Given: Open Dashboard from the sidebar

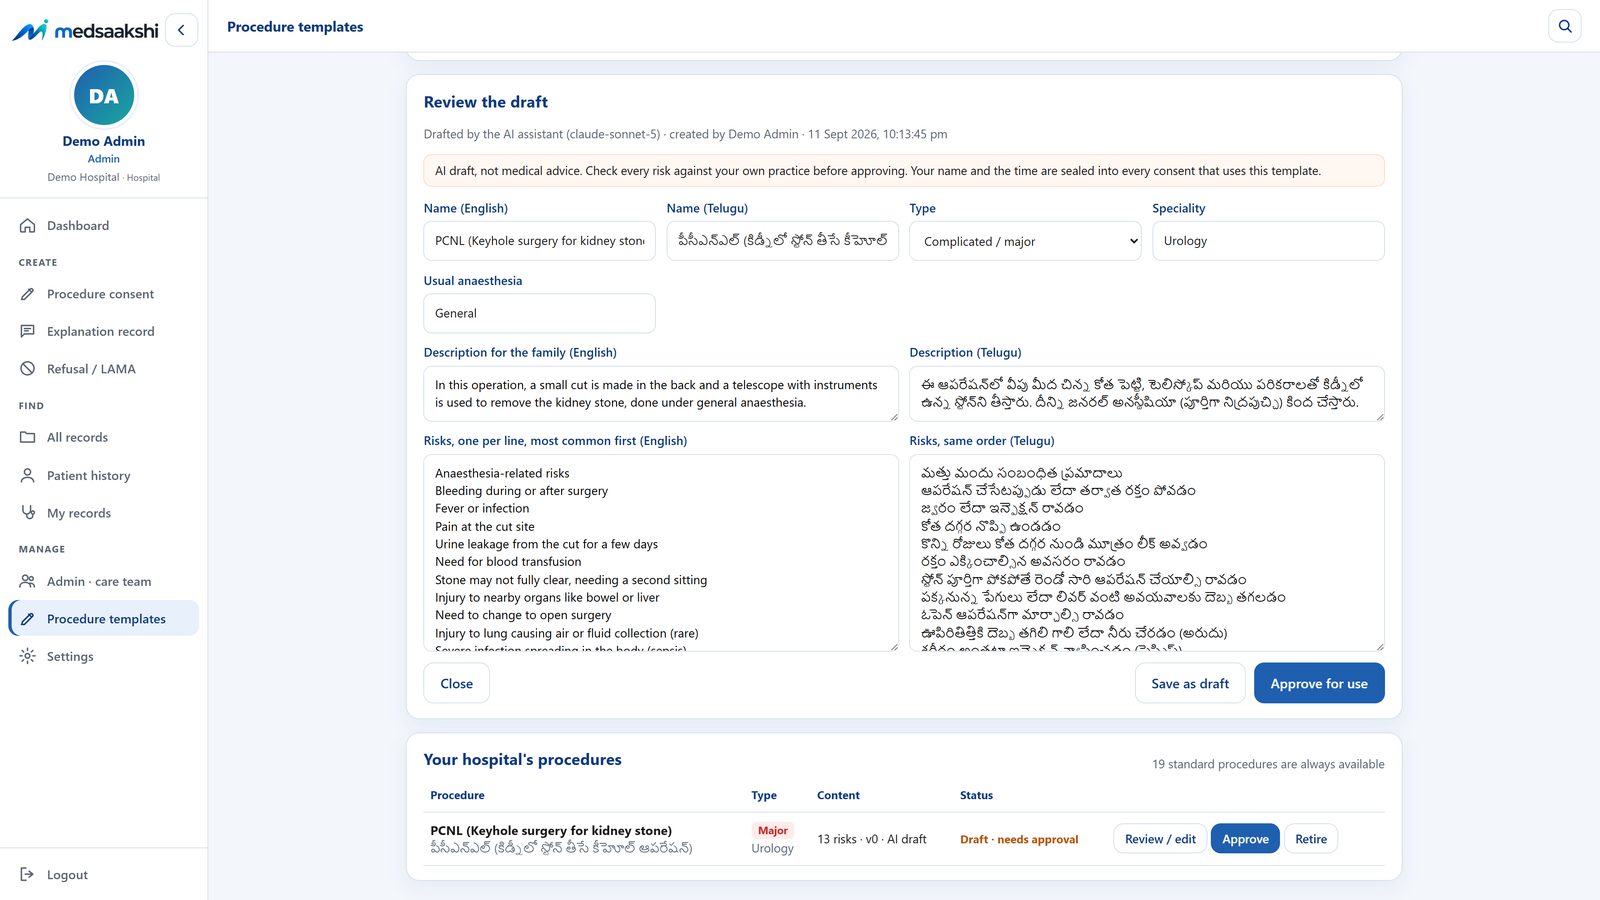Looking at the screenshot, I should tap(104, 226).
